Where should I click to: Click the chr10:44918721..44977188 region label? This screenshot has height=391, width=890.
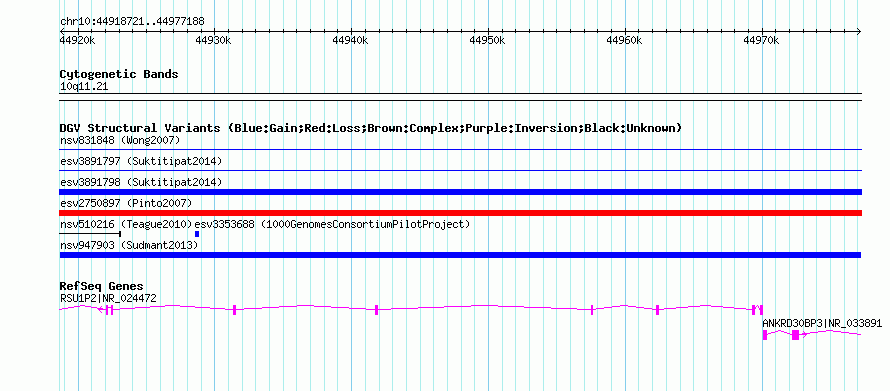click(x=132, y=22)
